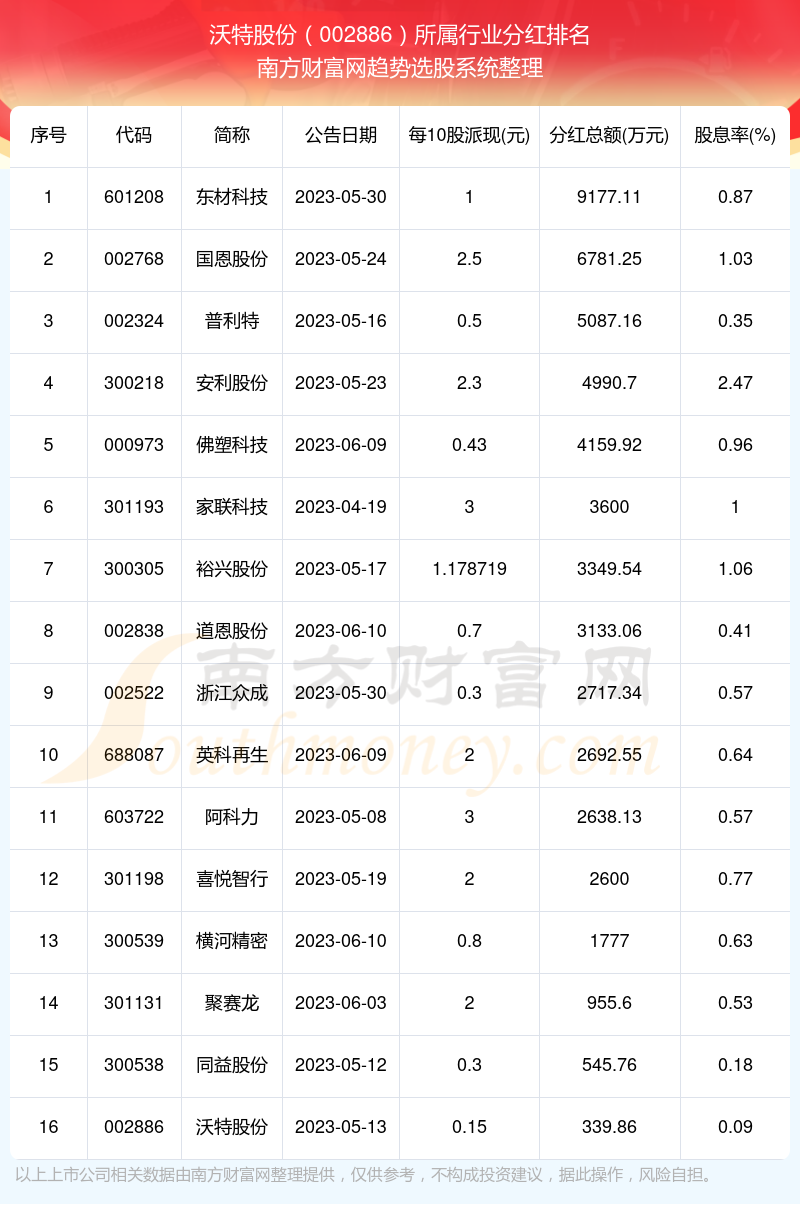The image size is (800, 1226).
Task: Click the 家联科技 stock name
Action: 232,507
